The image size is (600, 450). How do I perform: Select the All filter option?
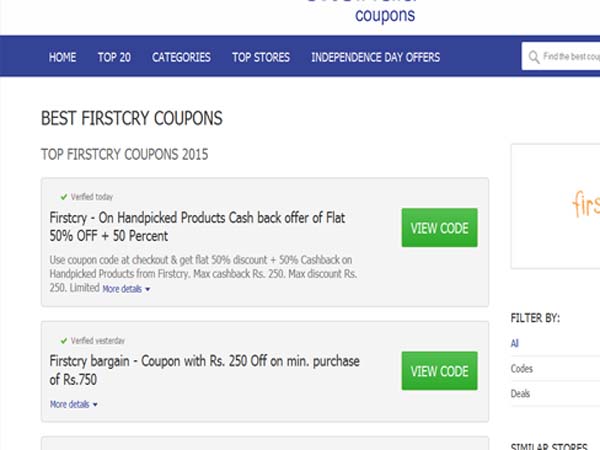click(515, 343)
